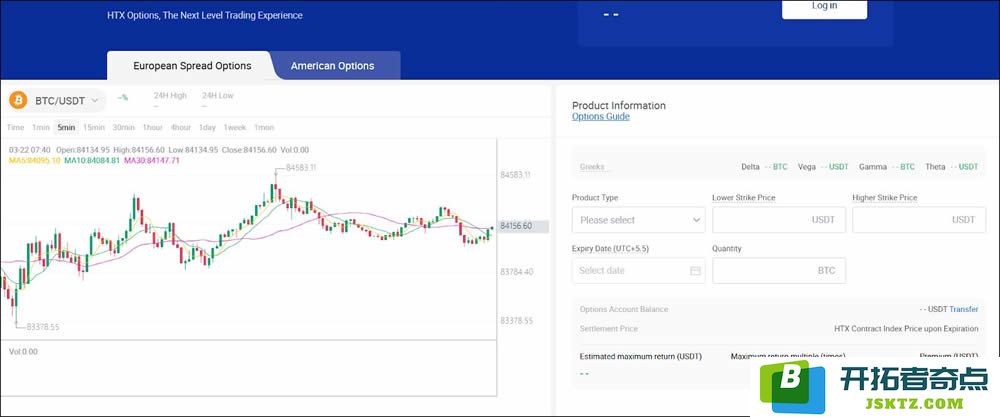Screen dimensions: 1000x417
Task: Click the Settlement Price label
Action: 608,329
